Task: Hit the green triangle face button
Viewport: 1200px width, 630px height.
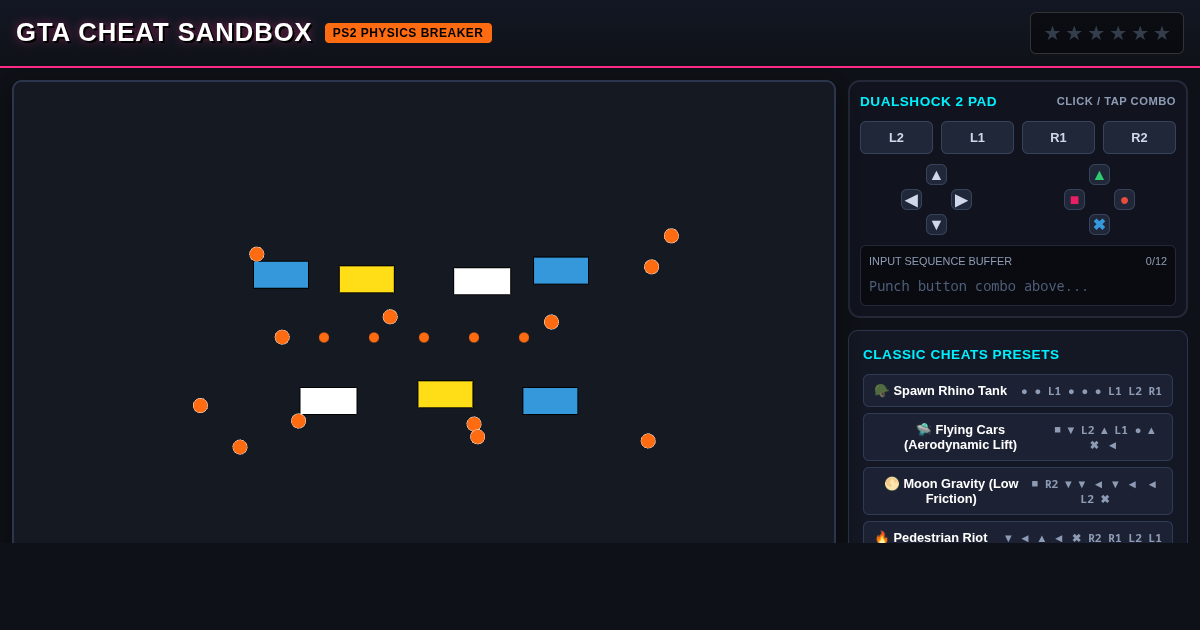Action: (x=1099, y=175)
